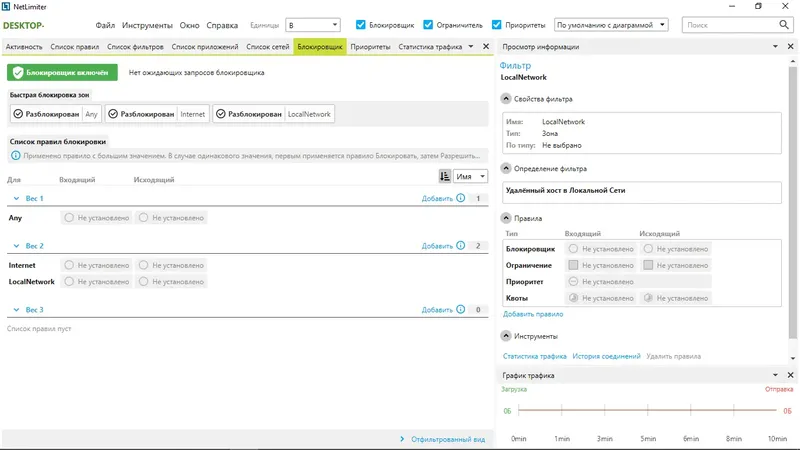Collapse the Инструменты section

[506, 336]
